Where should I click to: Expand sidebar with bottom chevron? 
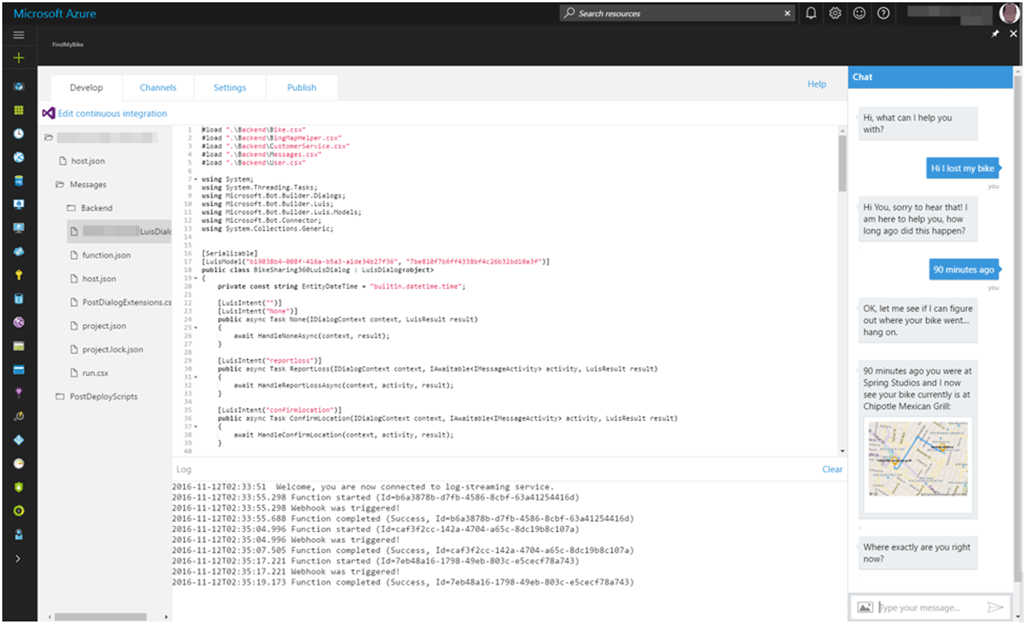coord(19,559)
